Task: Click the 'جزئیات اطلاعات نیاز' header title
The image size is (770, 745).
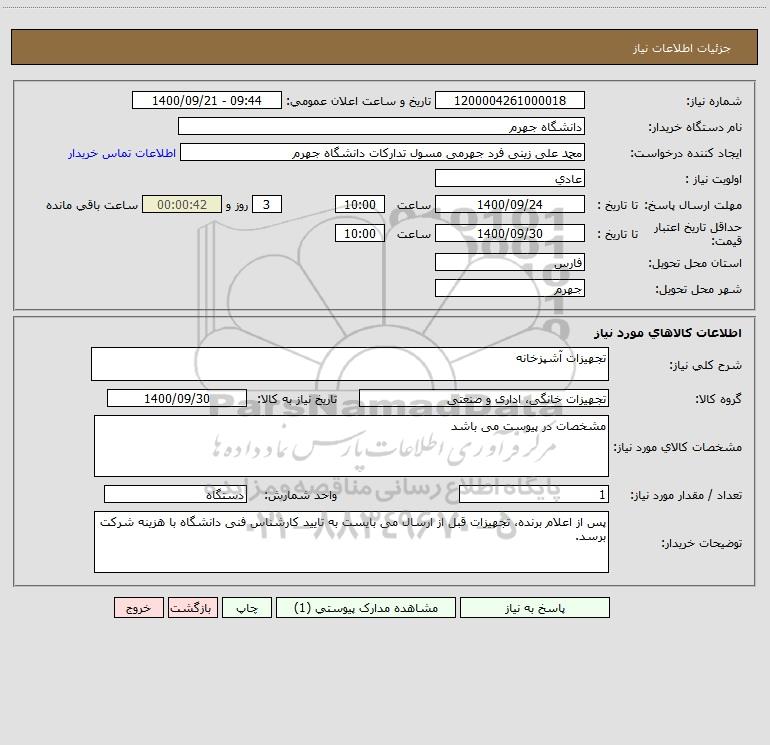Action: (681, 48)
